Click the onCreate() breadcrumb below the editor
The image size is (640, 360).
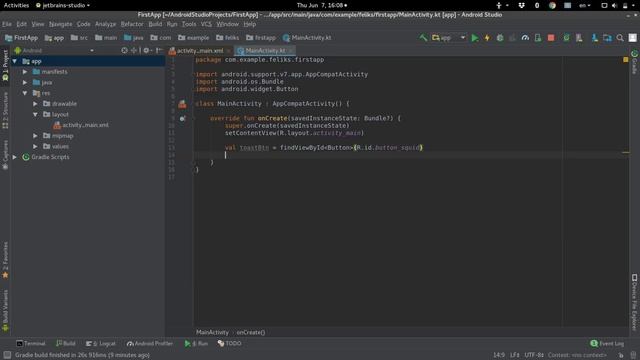251,332
